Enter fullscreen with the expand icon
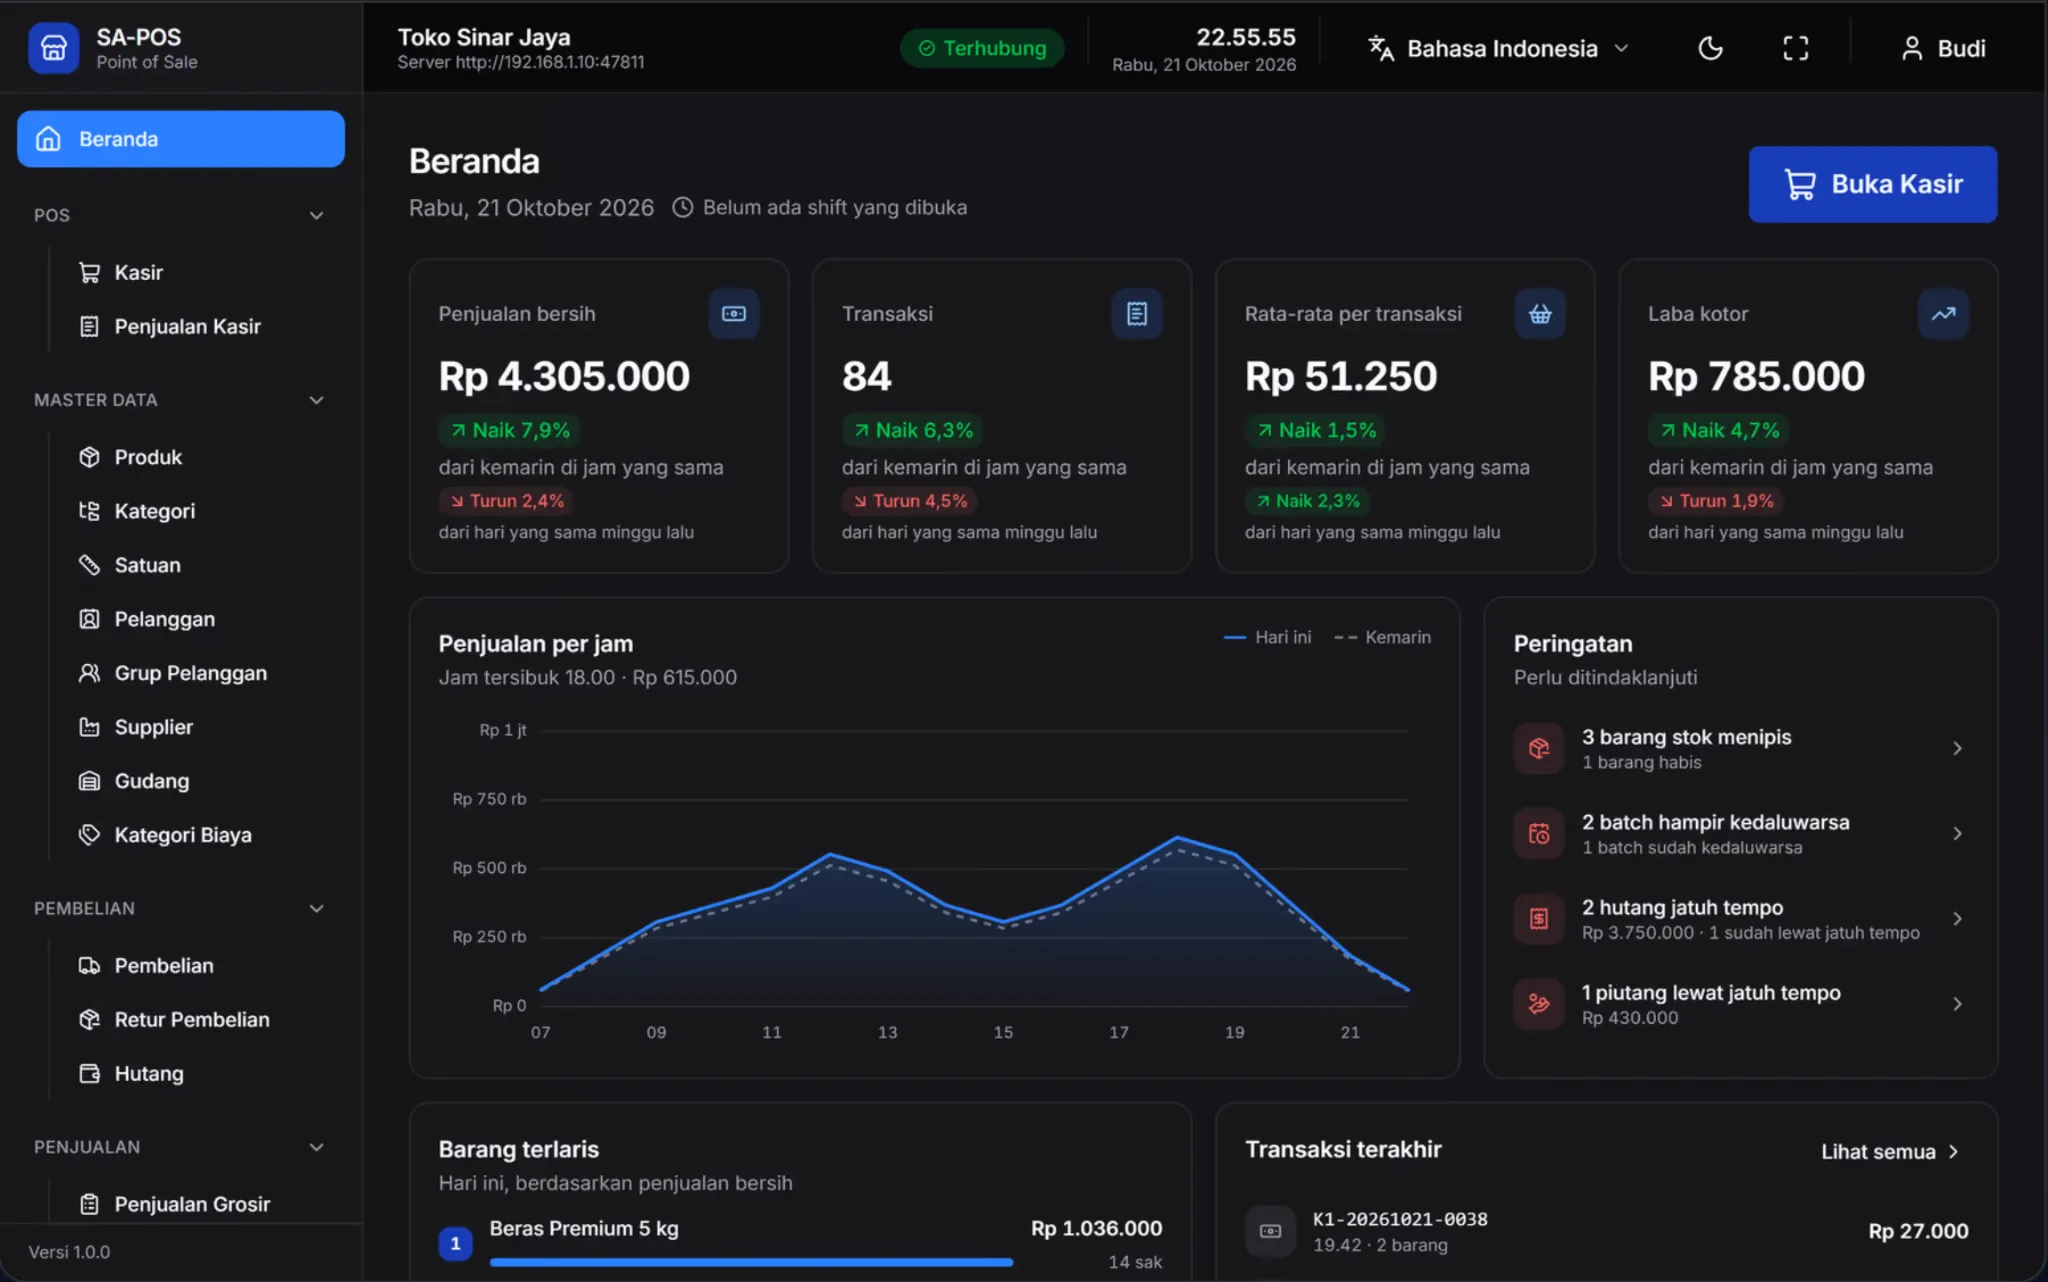The height and width of the screenshot is (1282, 2048). tap(1795, 48)
